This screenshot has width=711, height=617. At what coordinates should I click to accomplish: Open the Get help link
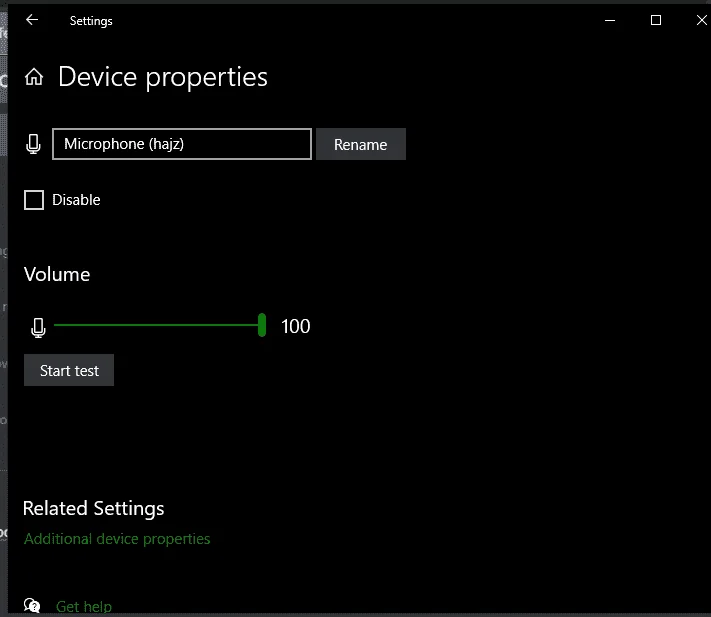(84, 607)
